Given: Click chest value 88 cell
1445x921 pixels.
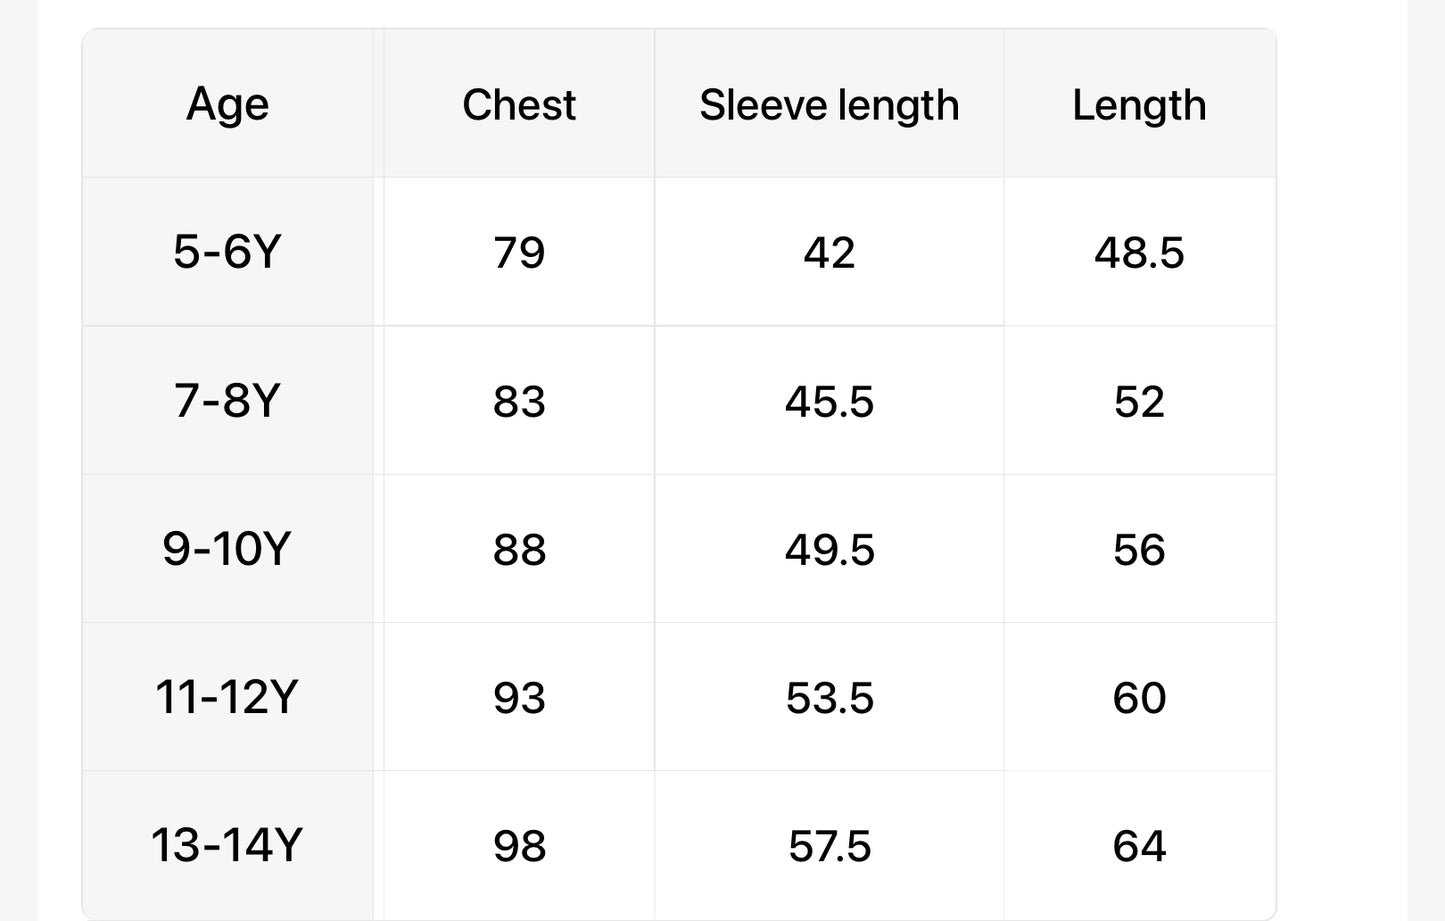Looking at the screenshot, I should tap(519, 549).
